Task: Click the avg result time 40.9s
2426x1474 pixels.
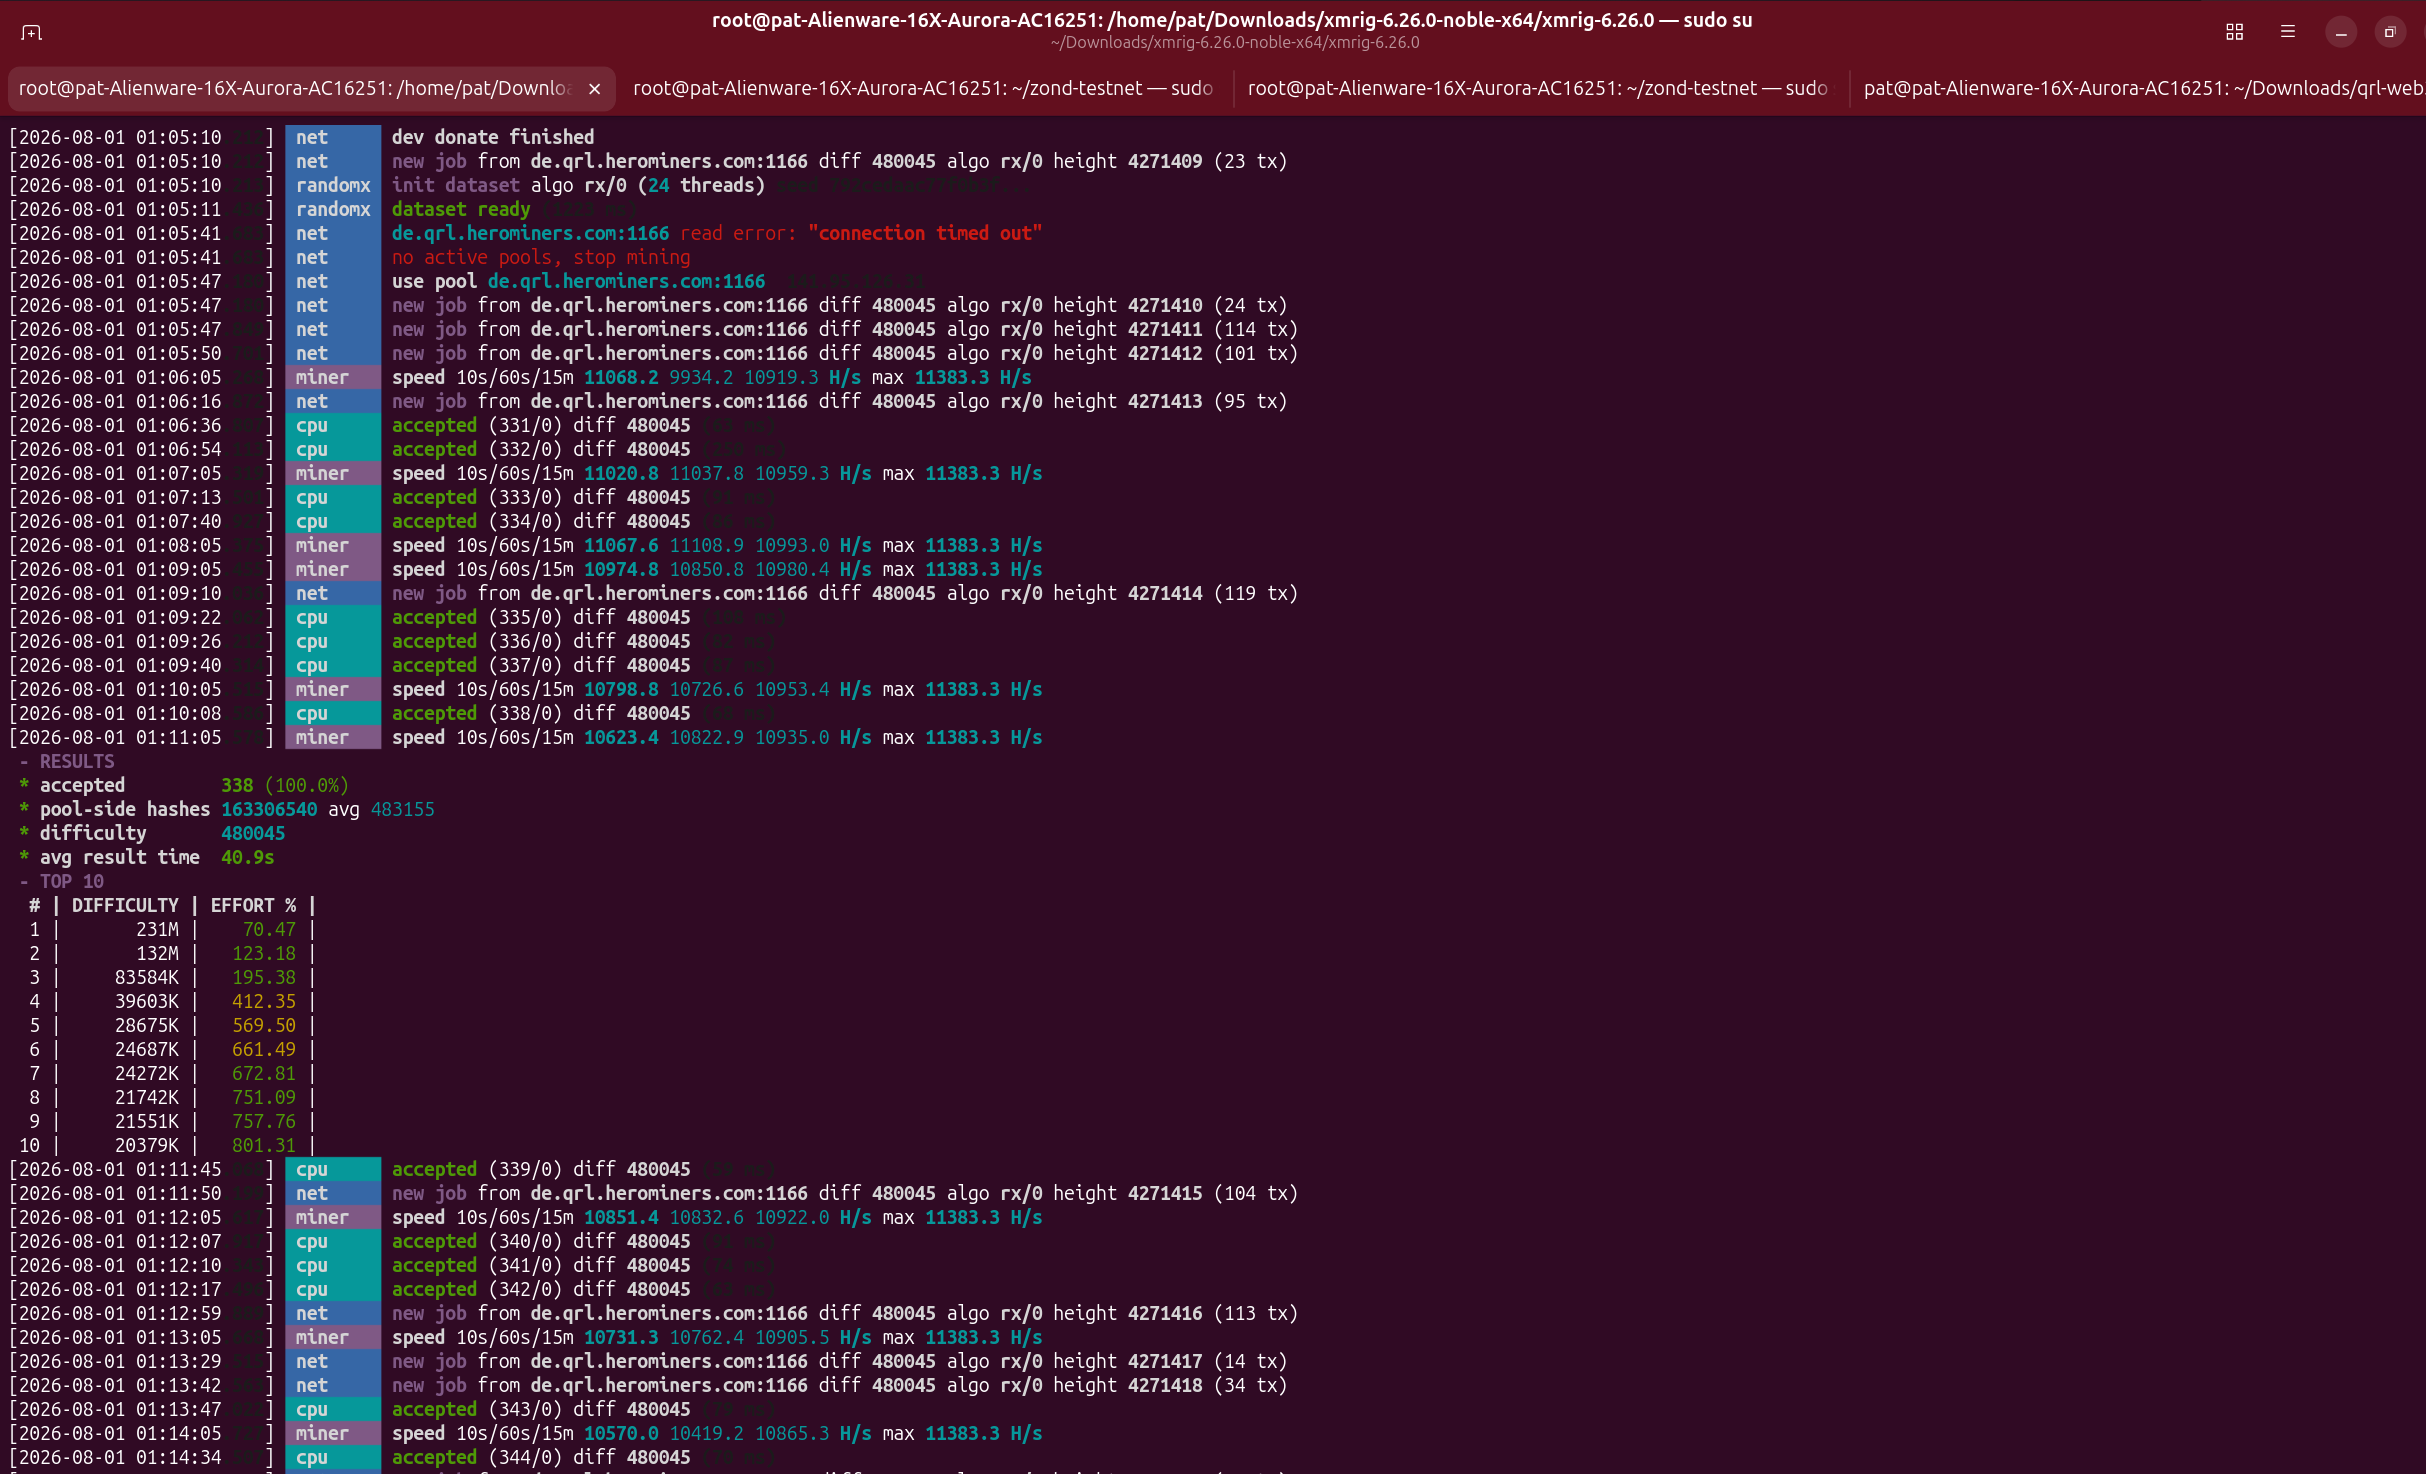Action: [247, 857]
